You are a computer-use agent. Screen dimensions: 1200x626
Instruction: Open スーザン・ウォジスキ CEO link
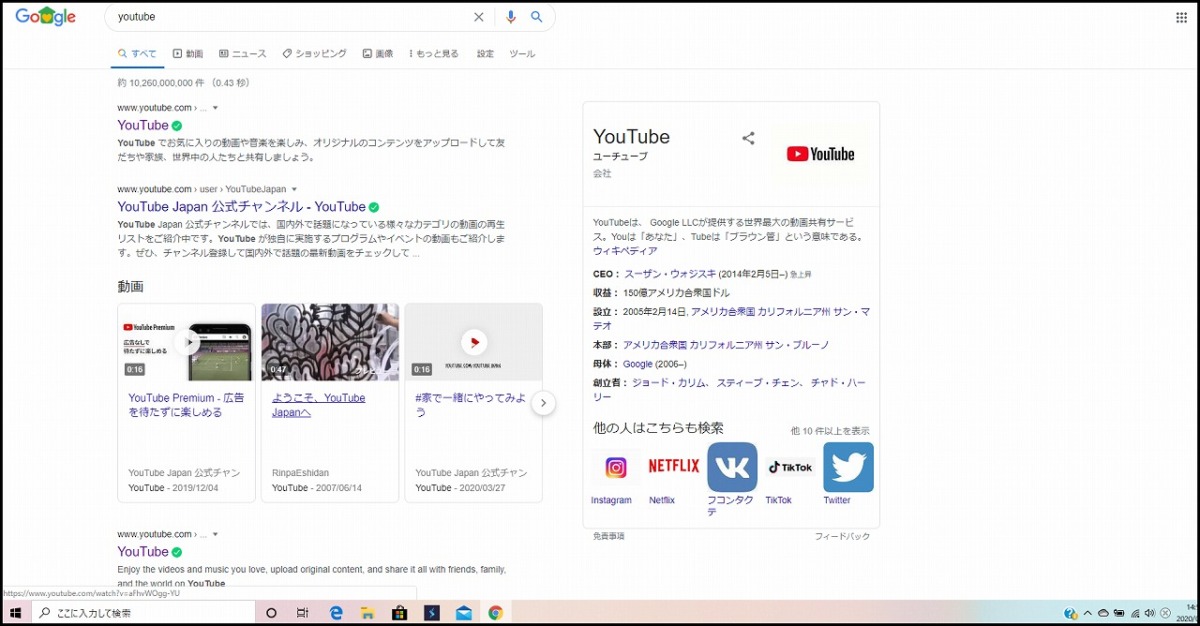pyautogui.click(x=670, y=274)
